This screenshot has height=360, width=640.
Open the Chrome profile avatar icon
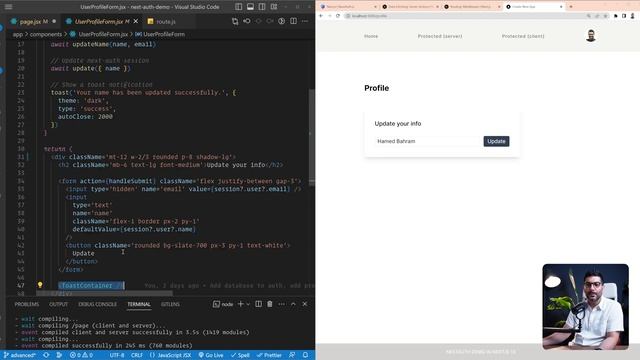633,16
